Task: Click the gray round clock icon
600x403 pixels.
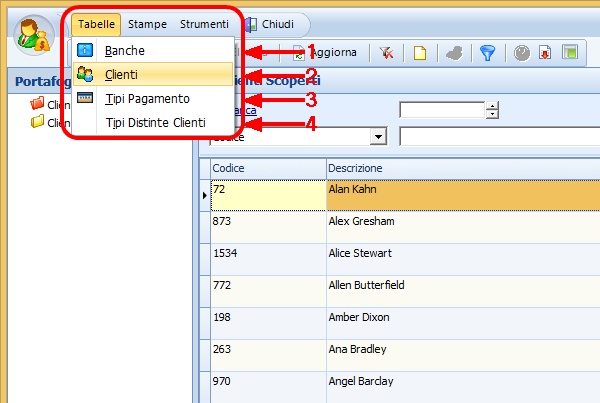Action: 522,52
